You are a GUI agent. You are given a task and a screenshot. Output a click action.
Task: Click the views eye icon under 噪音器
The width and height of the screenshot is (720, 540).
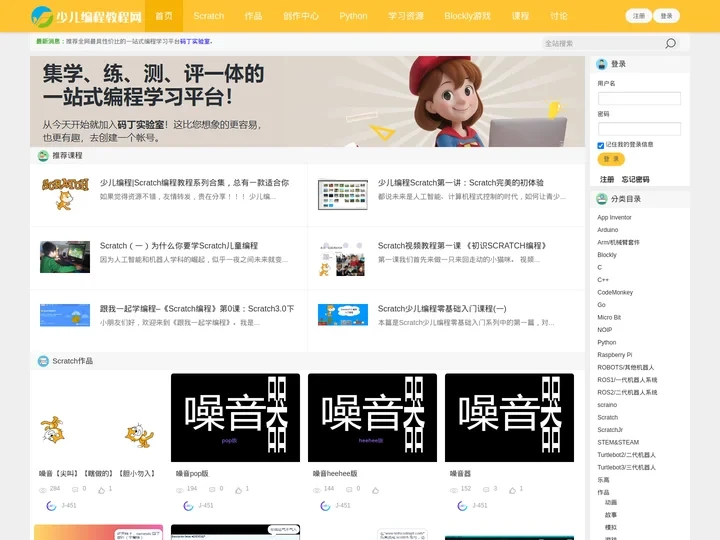pyautogui.click(x=454, y=490)
